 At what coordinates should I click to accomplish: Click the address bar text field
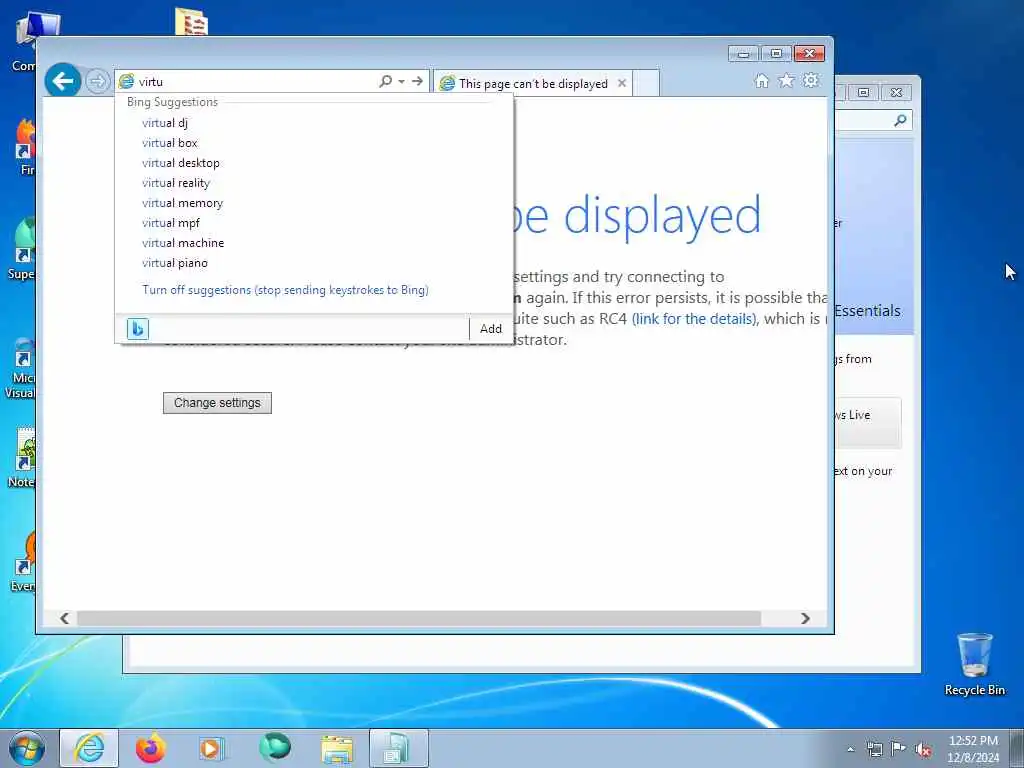tap(257, 82)
